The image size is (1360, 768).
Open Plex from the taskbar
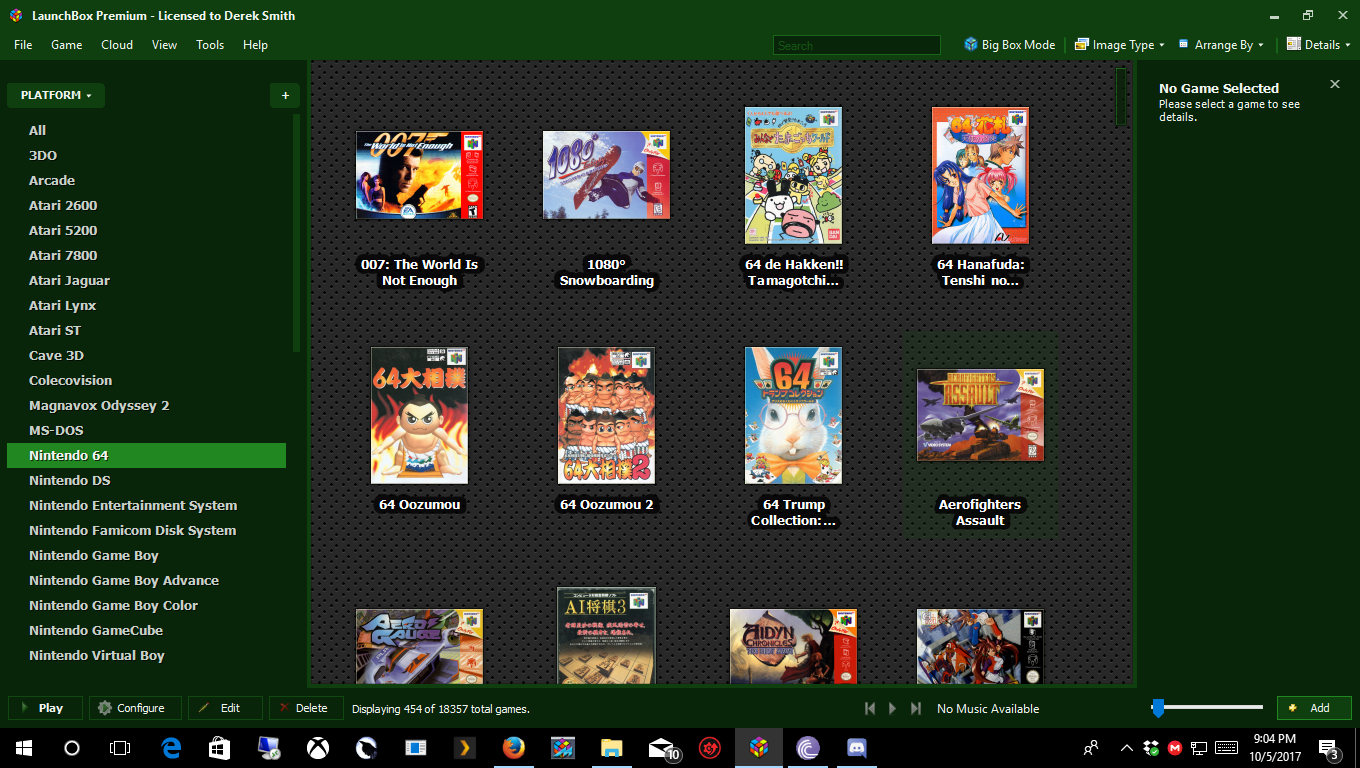[465, 747]
